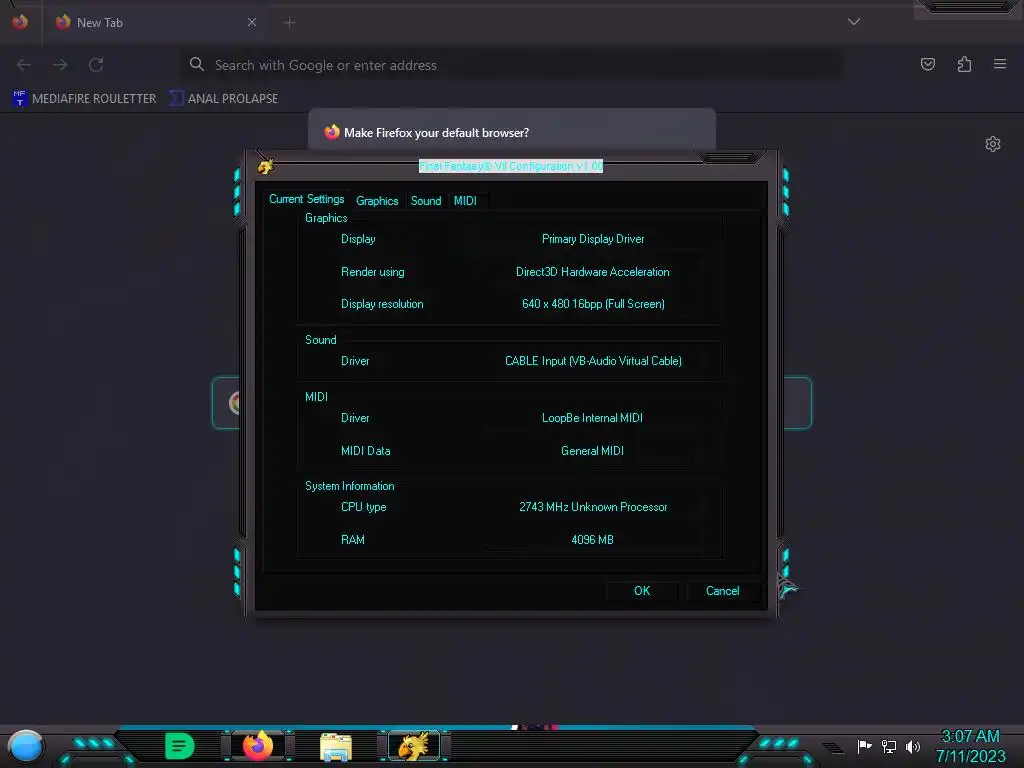
Task: Click the Firefox View icon at top-left
Action: (x=20, y=22)
